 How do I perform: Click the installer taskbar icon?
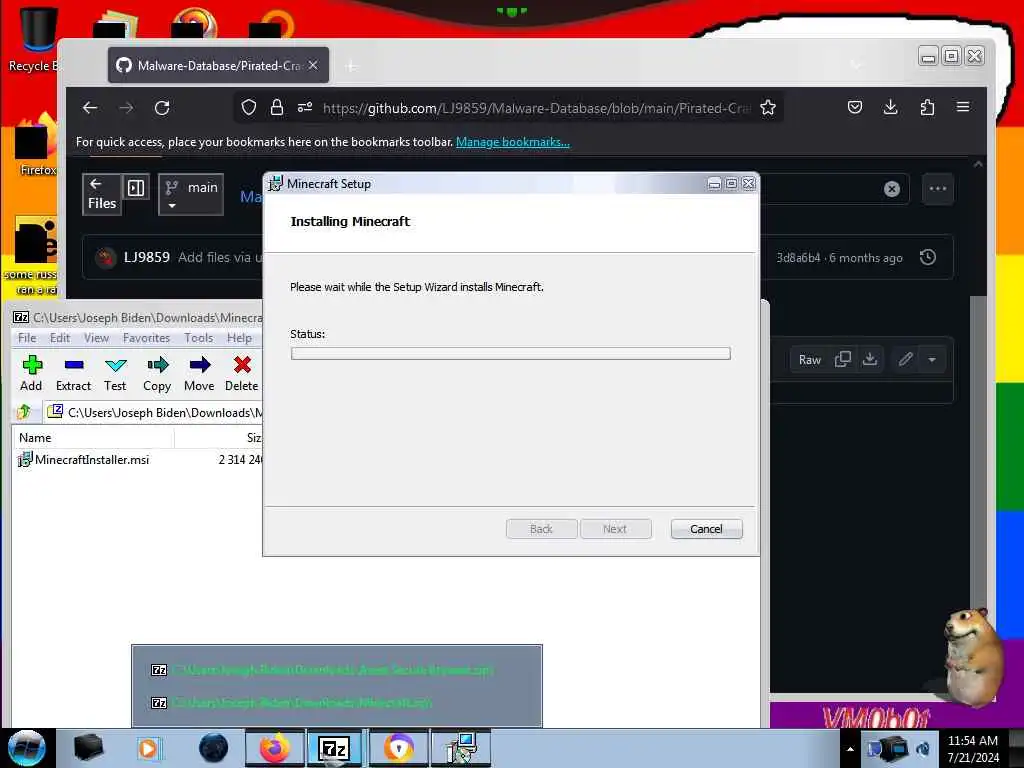tap(461, 748)
